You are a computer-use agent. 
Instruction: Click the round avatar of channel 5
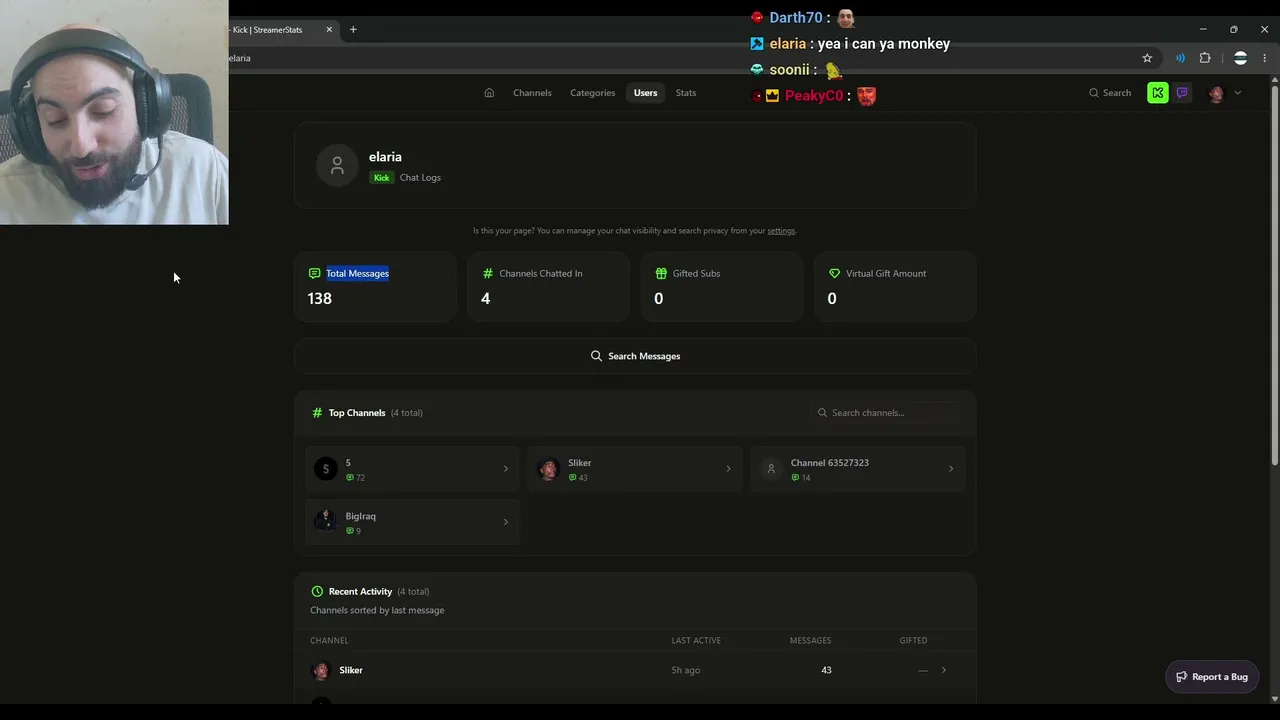[326, 469]
